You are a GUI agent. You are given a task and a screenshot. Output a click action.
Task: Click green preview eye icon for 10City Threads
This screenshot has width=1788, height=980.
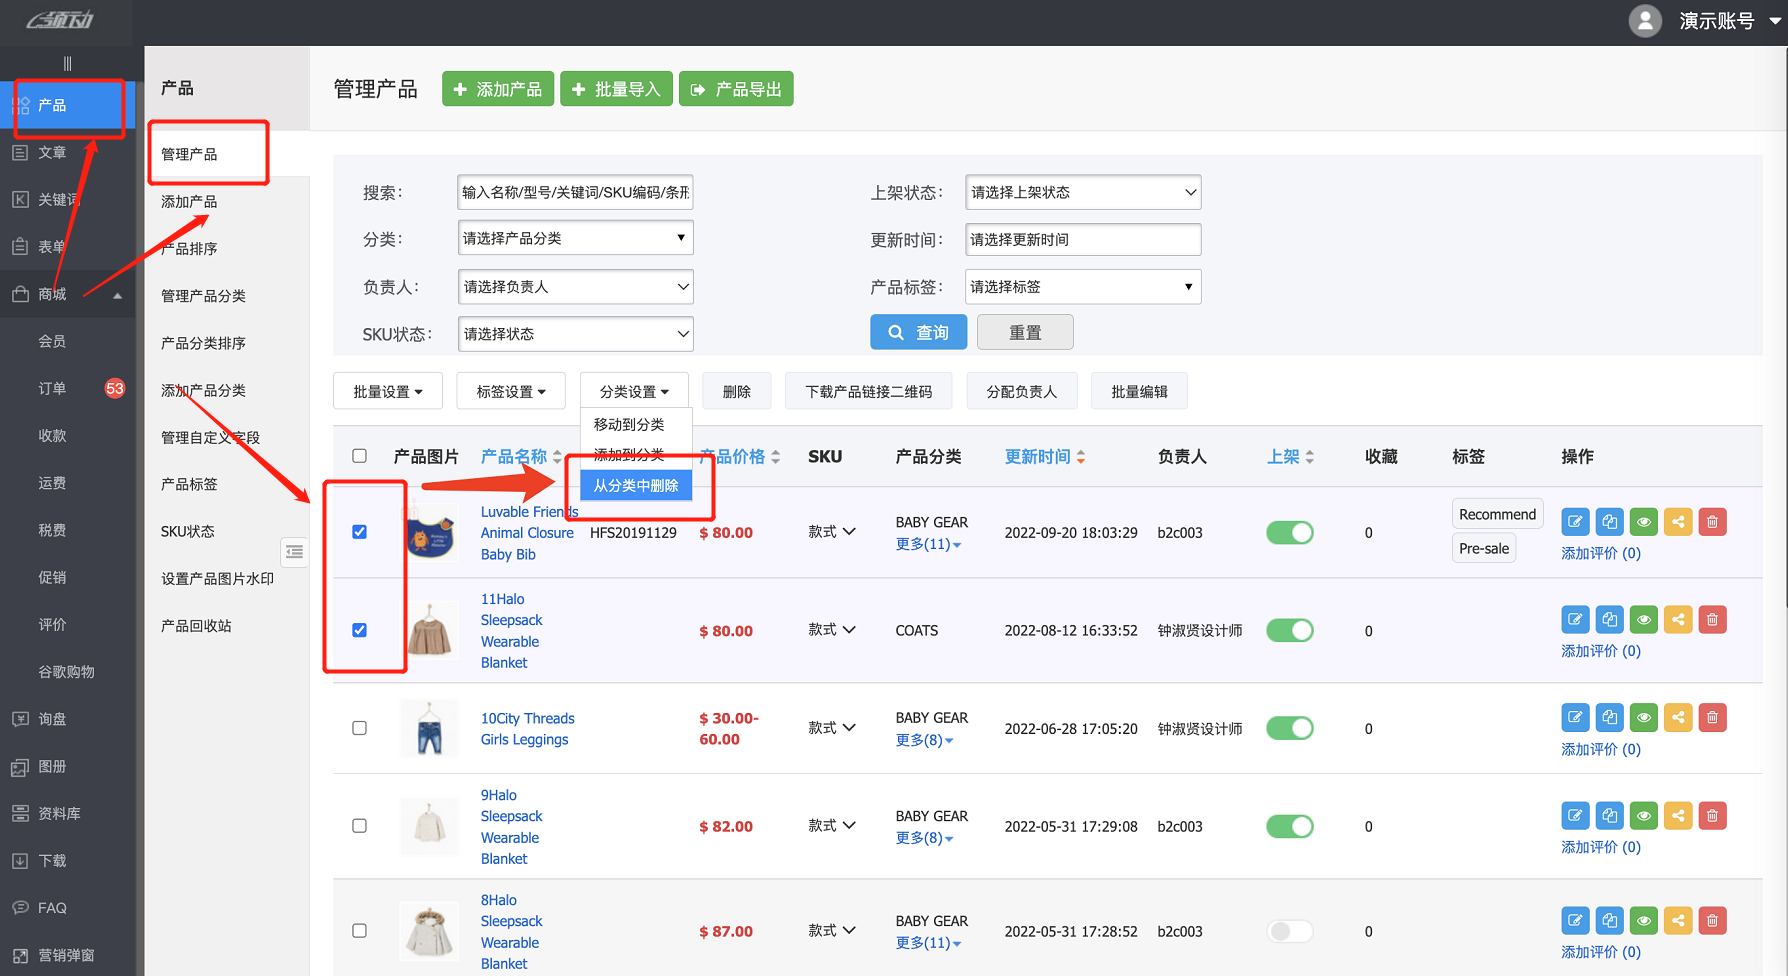pos(1643,718)
